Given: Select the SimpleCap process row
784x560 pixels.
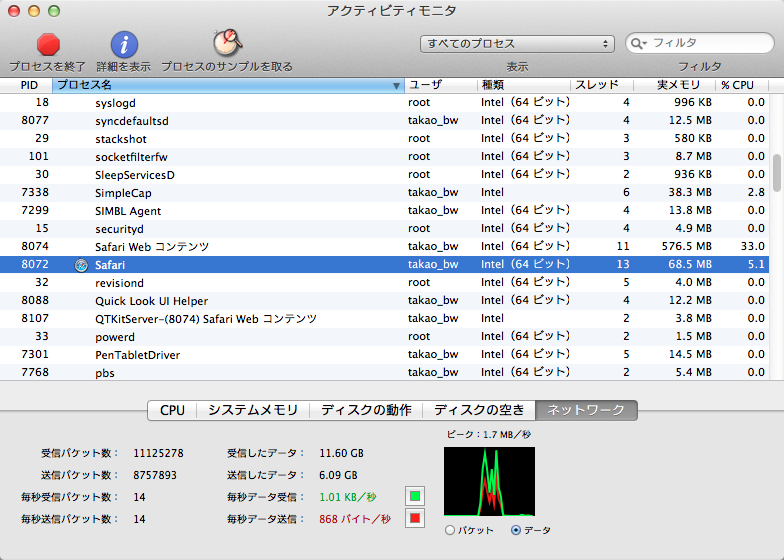Looking at the screenshot, I should coord(384,192).
